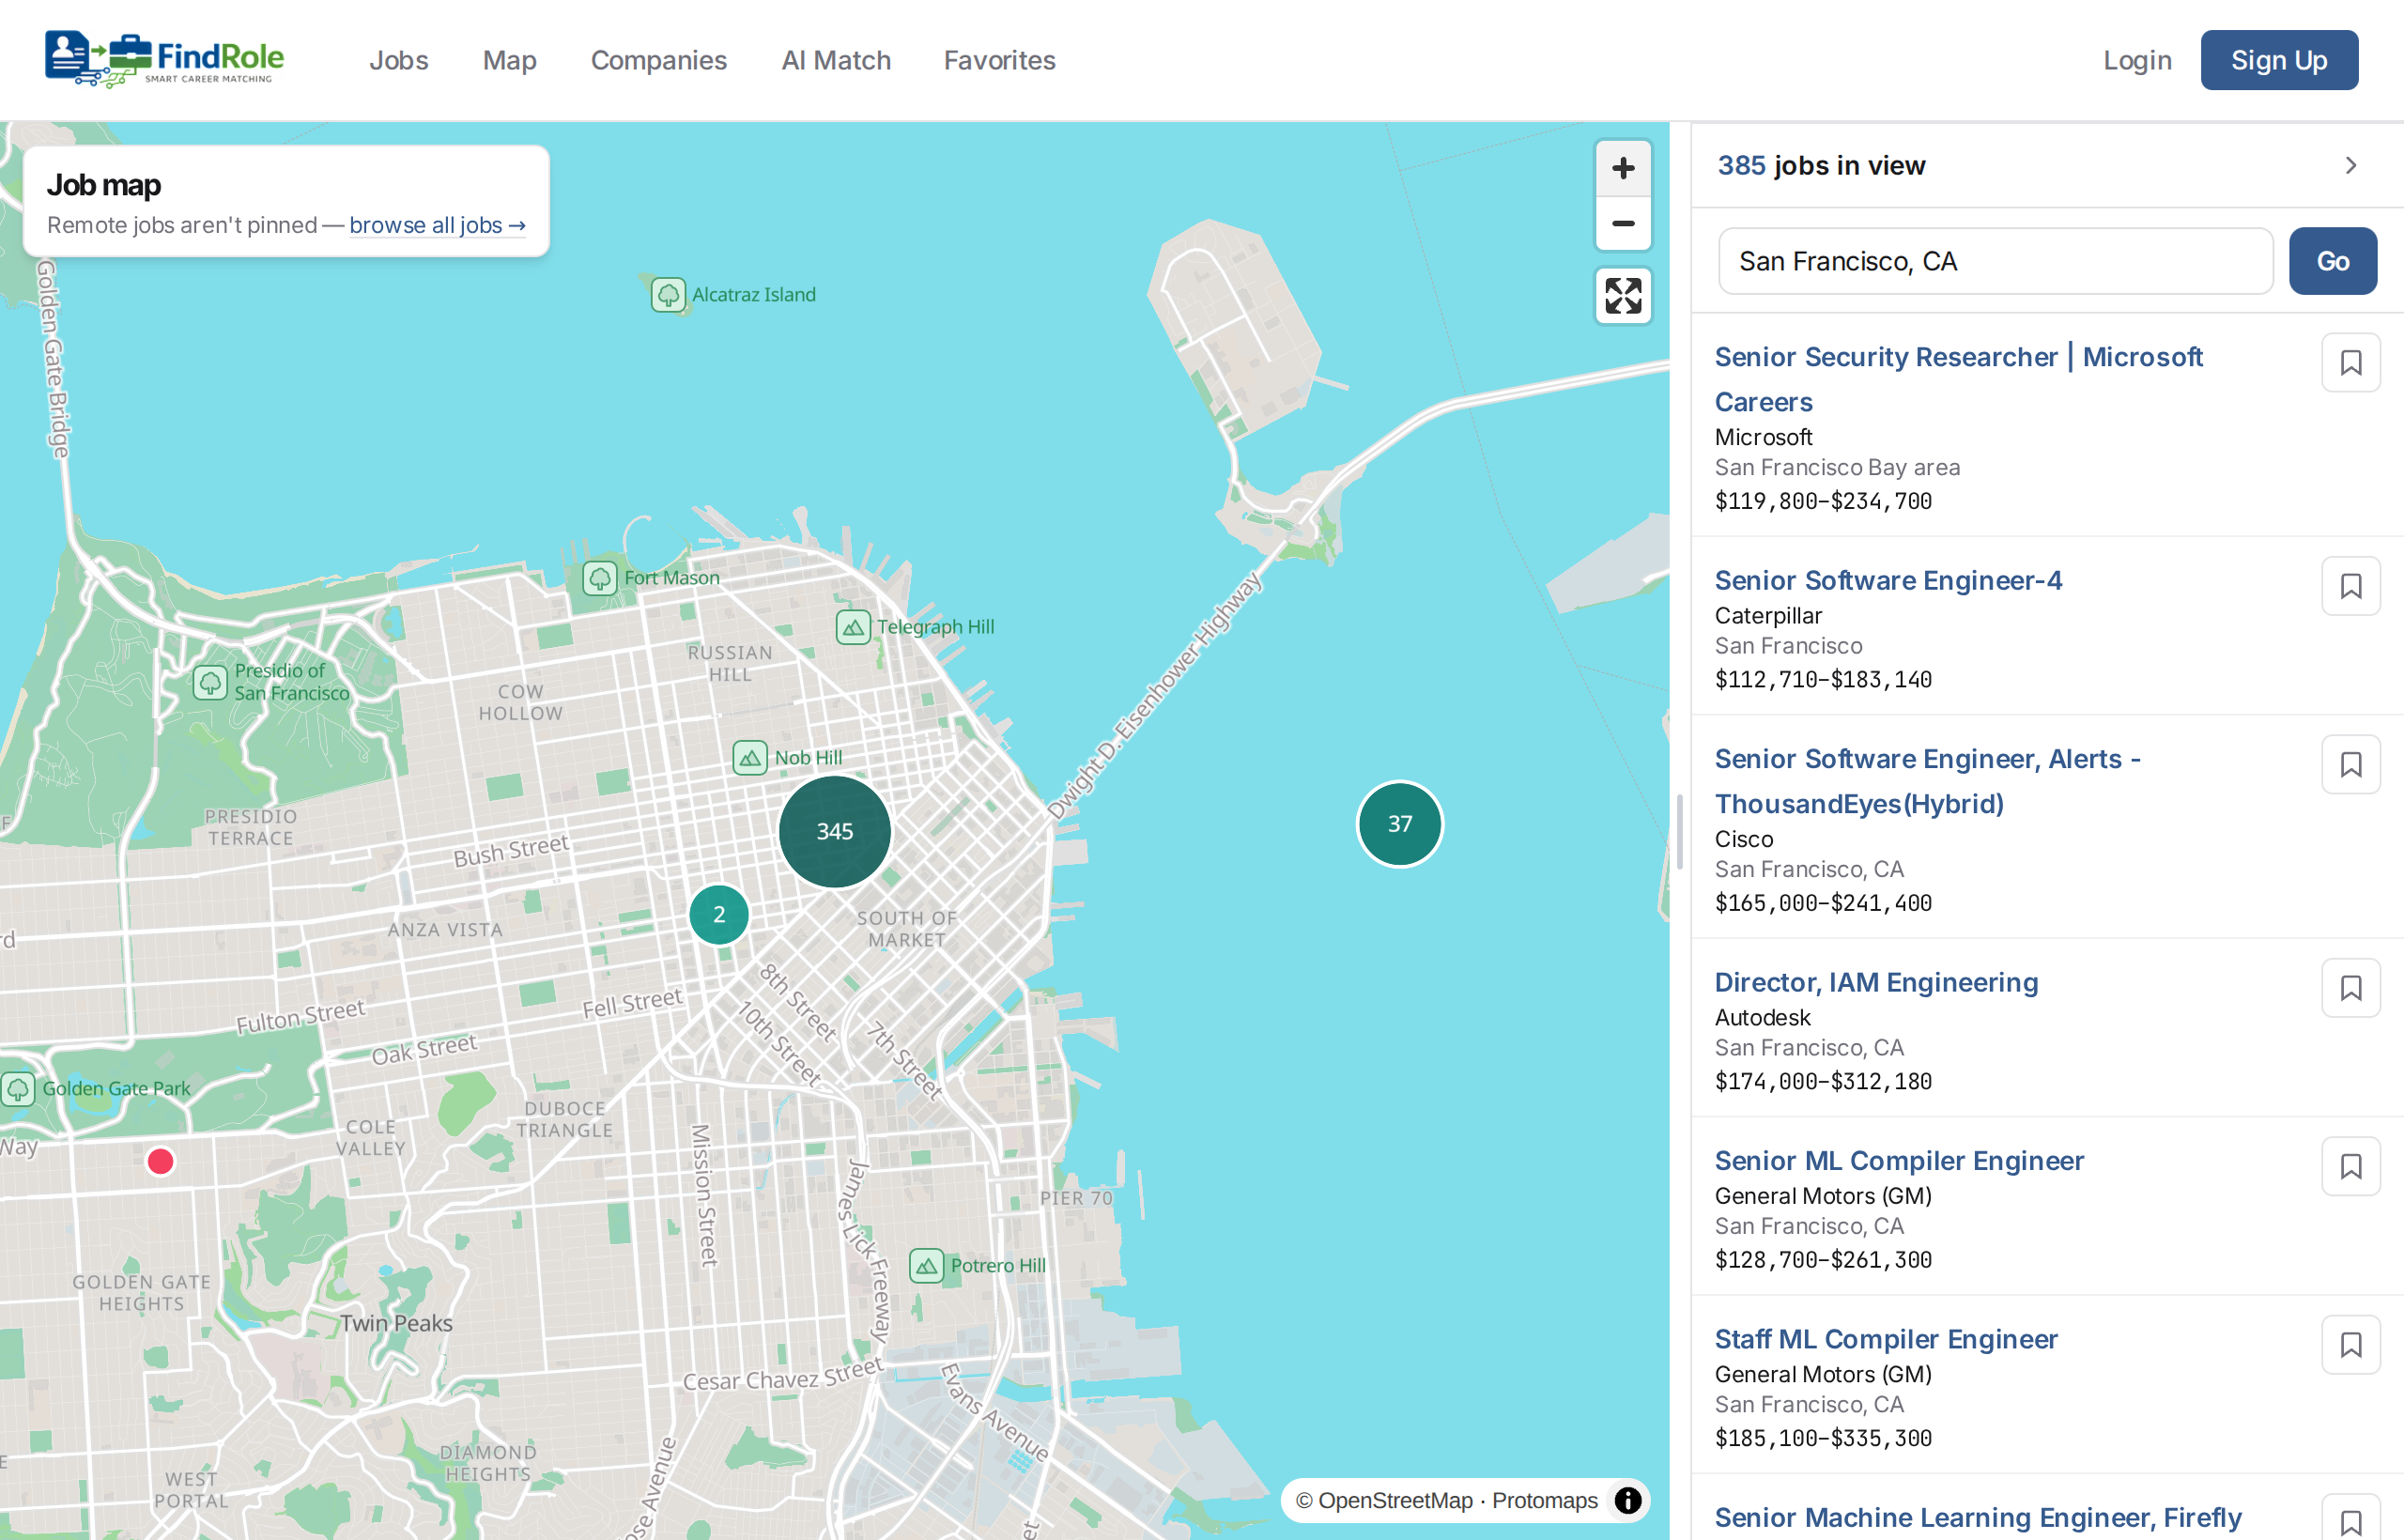Click the Caterpillar company name
Image resolution: width=2404 pixels, height=1540 pixels.
[1768, 615]
